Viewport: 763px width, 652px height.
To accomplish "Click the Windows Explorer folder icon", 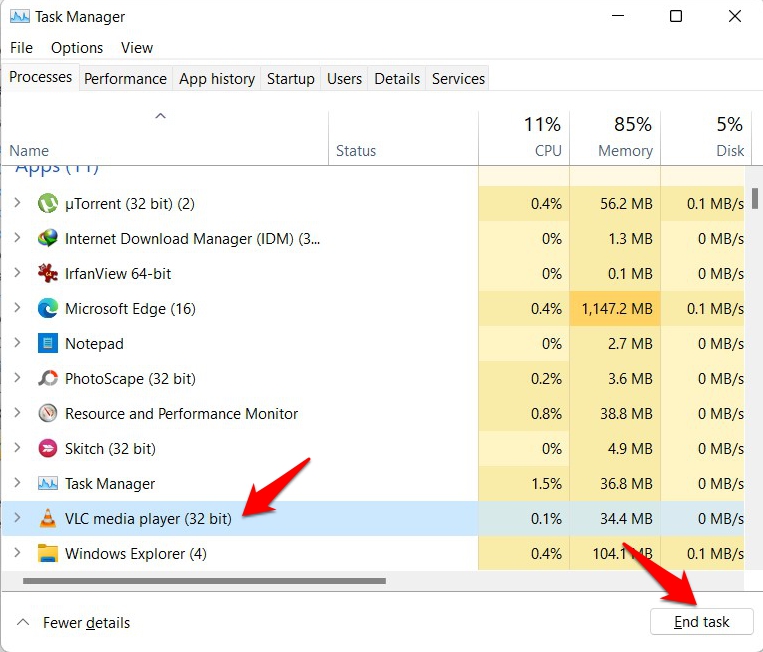I will [x=47, y=554].
